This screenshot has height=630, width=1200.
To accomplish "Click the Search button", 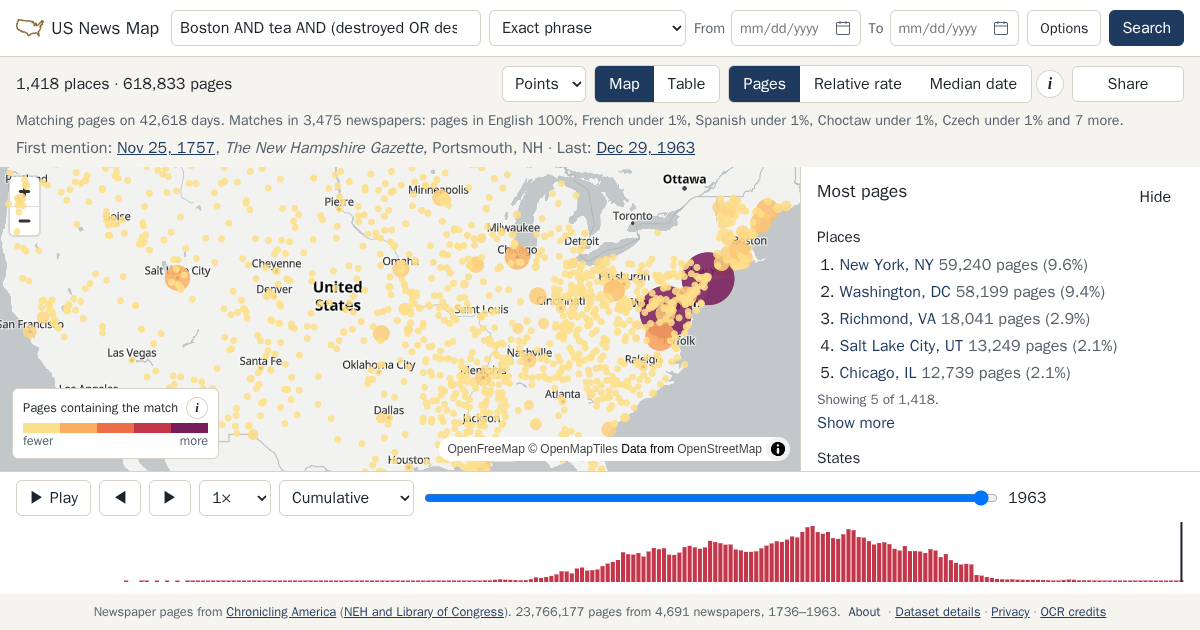I will coord(1146,28).
